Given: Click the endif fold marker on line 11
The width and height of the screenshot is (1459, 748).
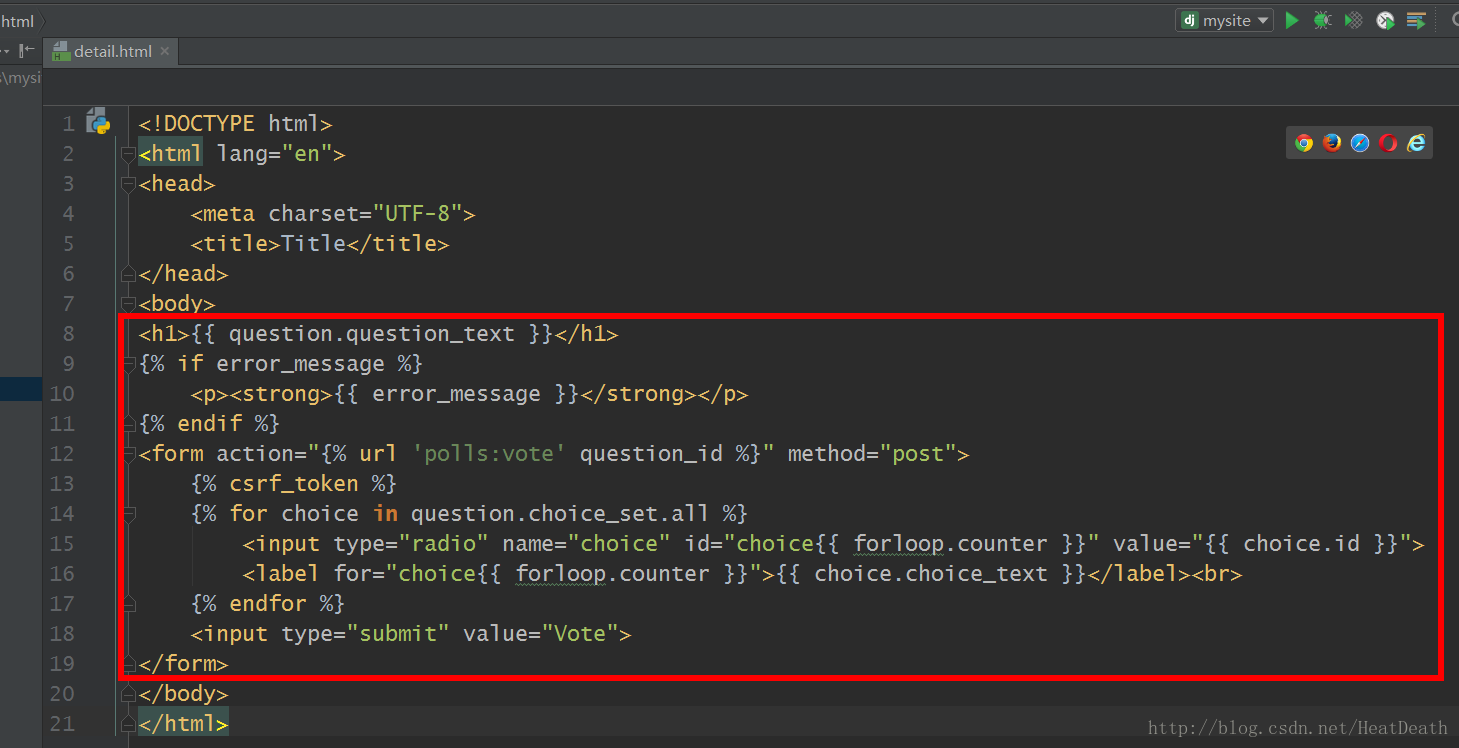Looking at the screenshot, I should tap(127, 424).
